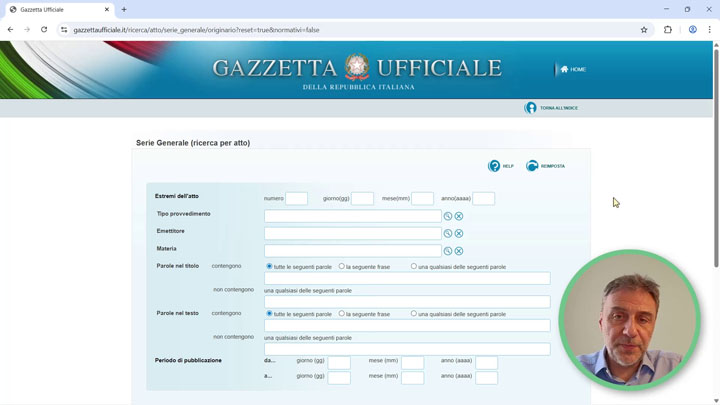Focus the anno(aaaa) field of Estremi dell'atto
This screenshot has width=720, height=405.
[x=484, y=198]
